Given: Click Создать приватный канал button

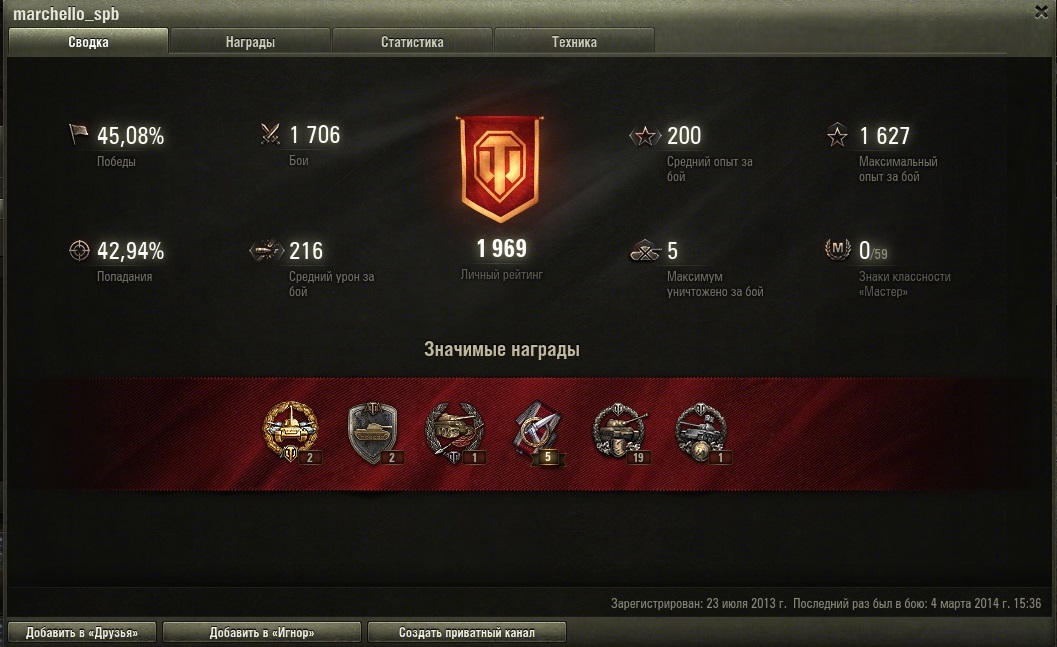Looking at the screenshot, I should pos(466,632).
